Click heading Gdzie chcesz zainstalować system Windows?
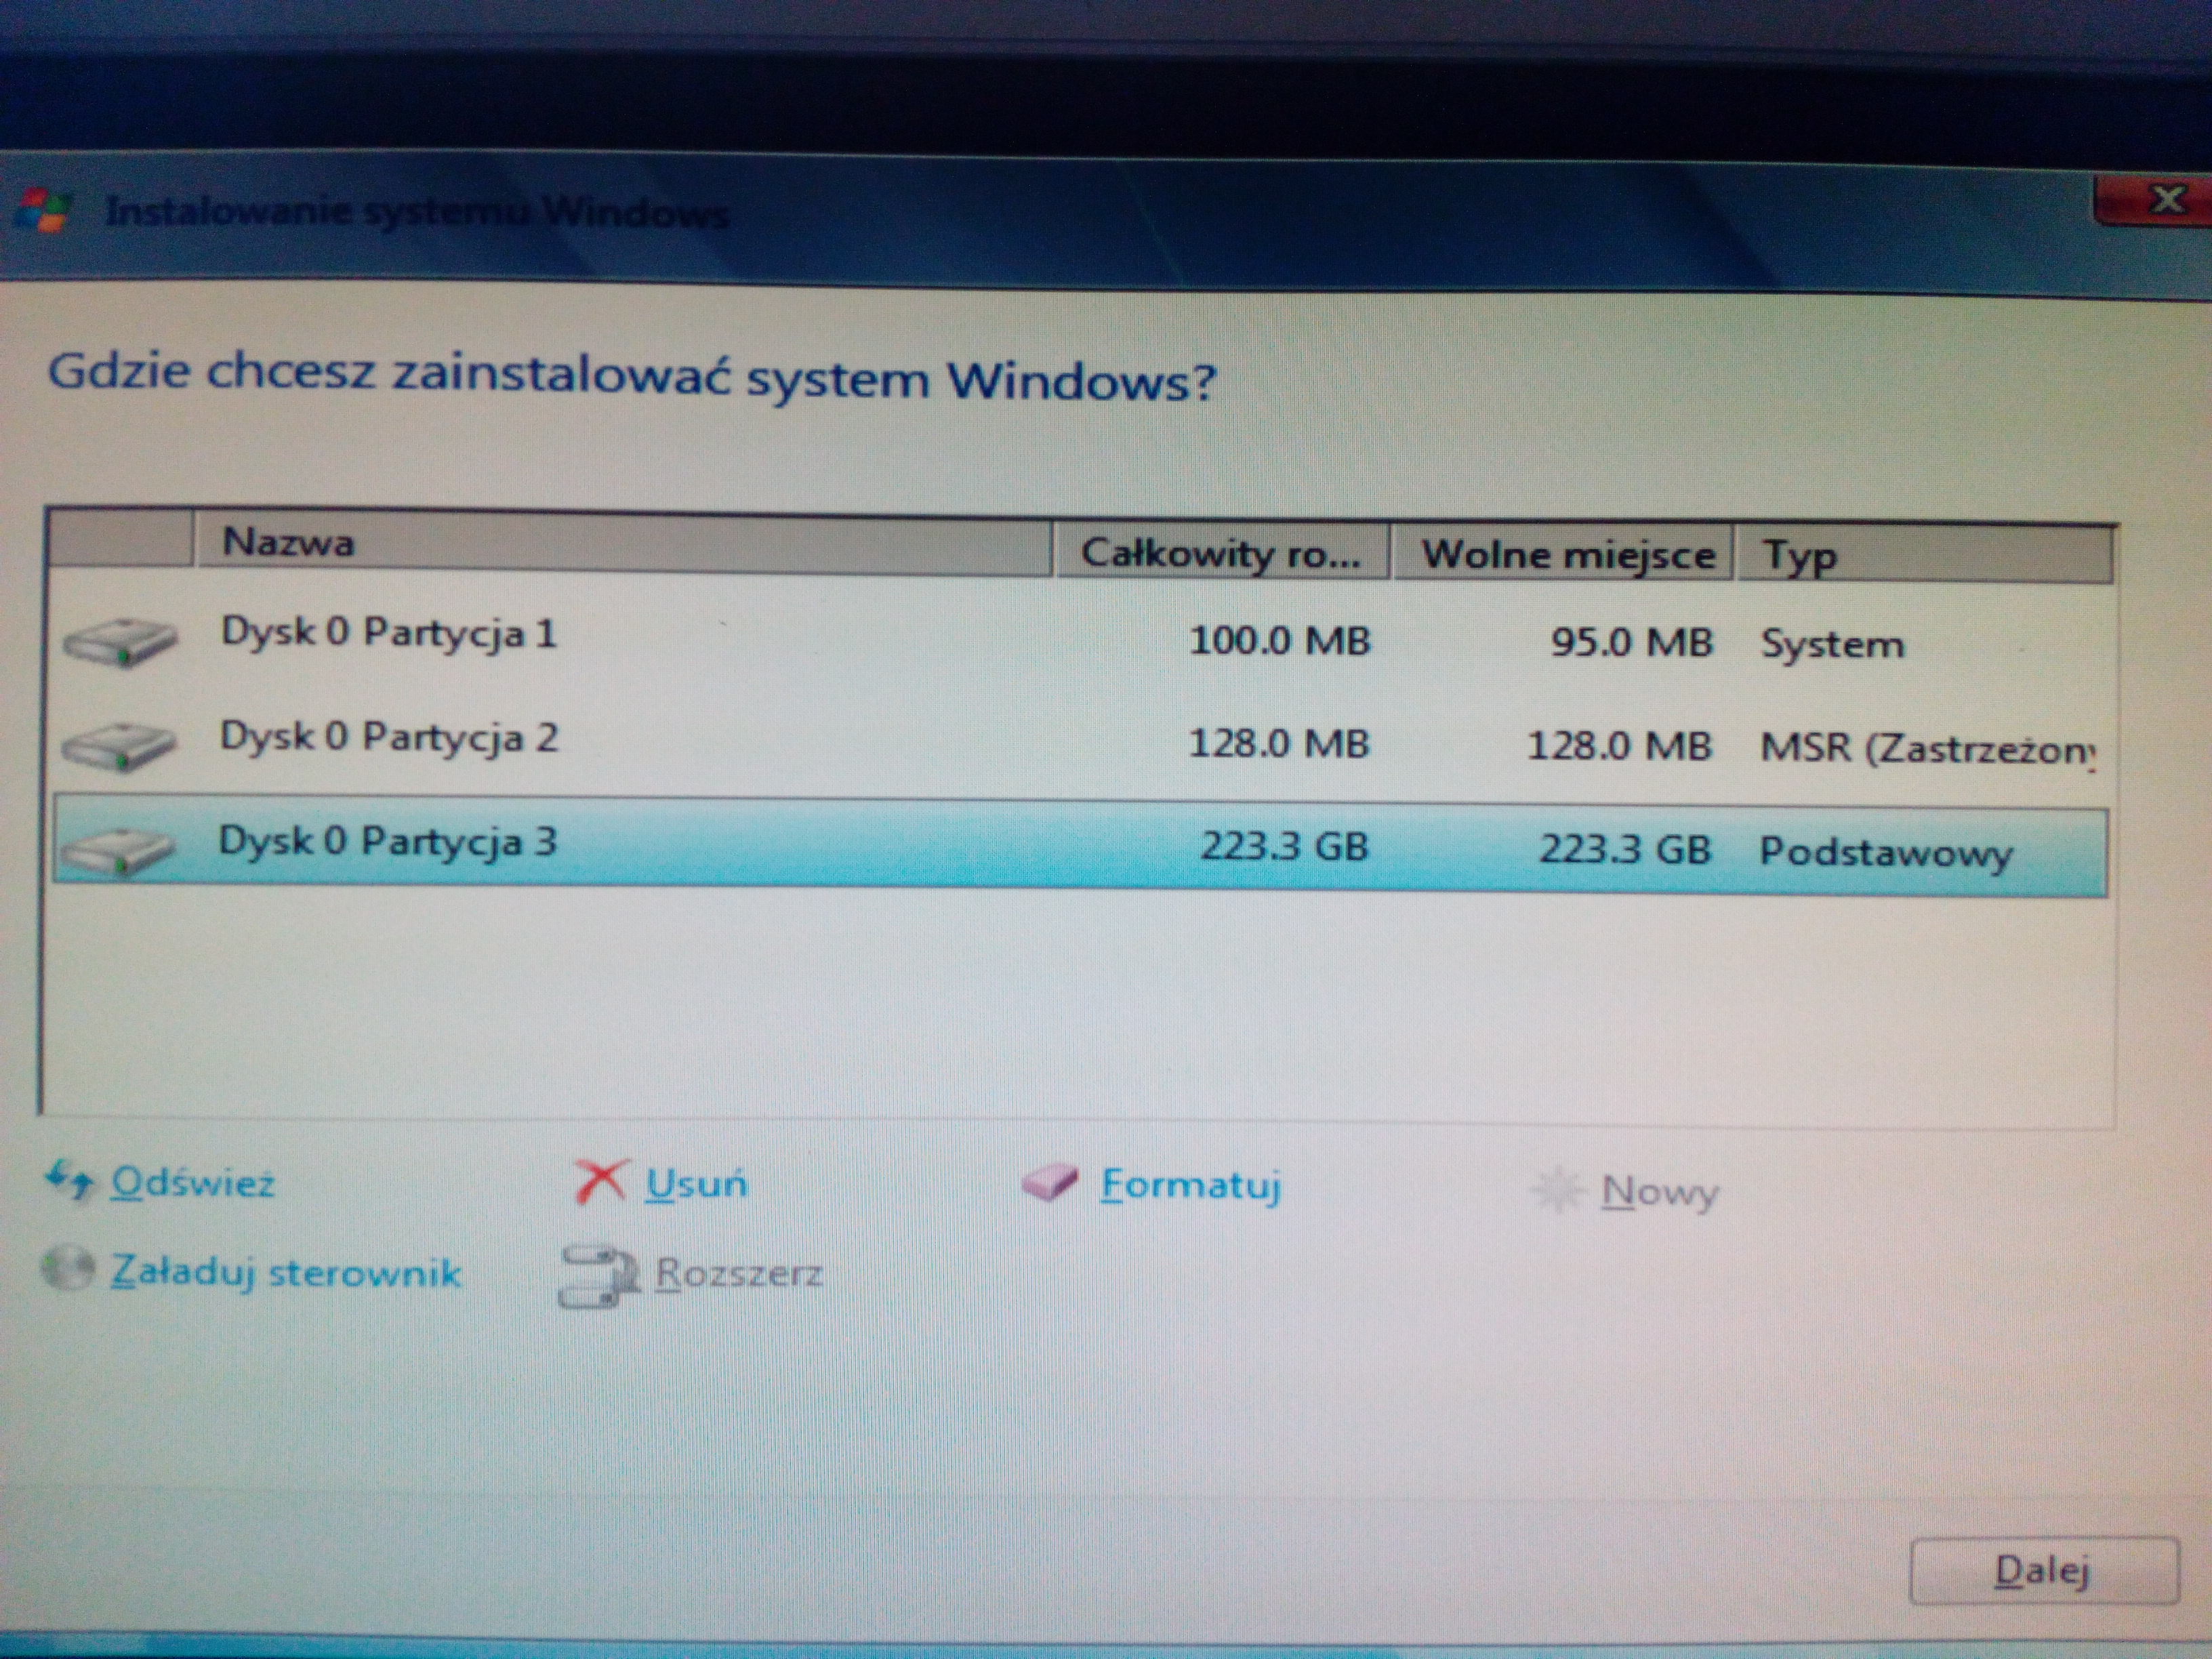The height and width of the screenshot is (1659, 2212). pyautogui.click(x=632, y=377)
